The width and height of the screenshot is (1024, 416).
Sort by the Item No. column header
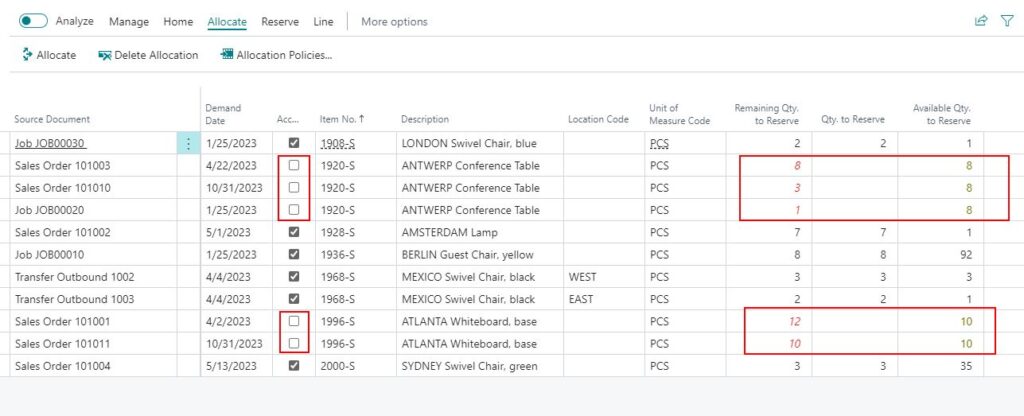click(x=342, y=119)
